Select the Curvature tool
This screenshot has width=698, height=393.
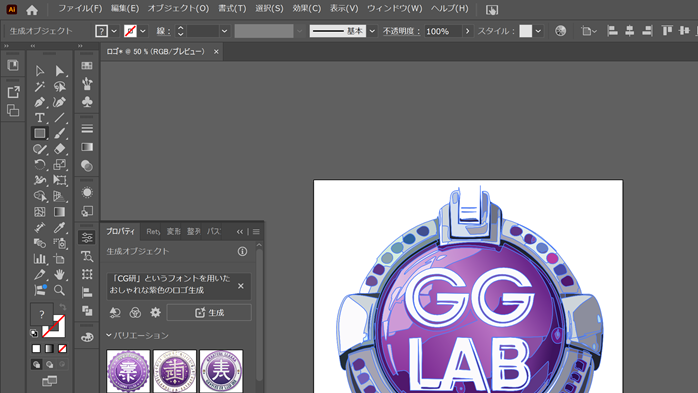tap(59, 102)
